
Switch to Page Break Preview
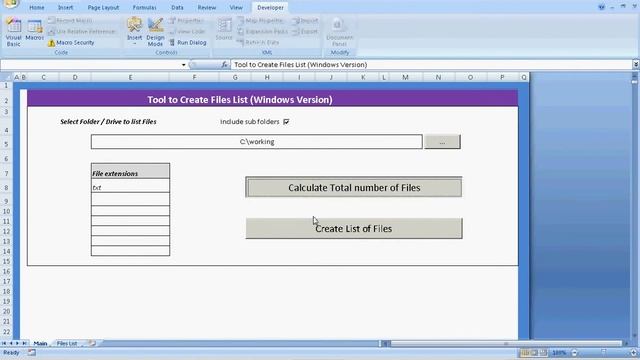pos(544,353)
